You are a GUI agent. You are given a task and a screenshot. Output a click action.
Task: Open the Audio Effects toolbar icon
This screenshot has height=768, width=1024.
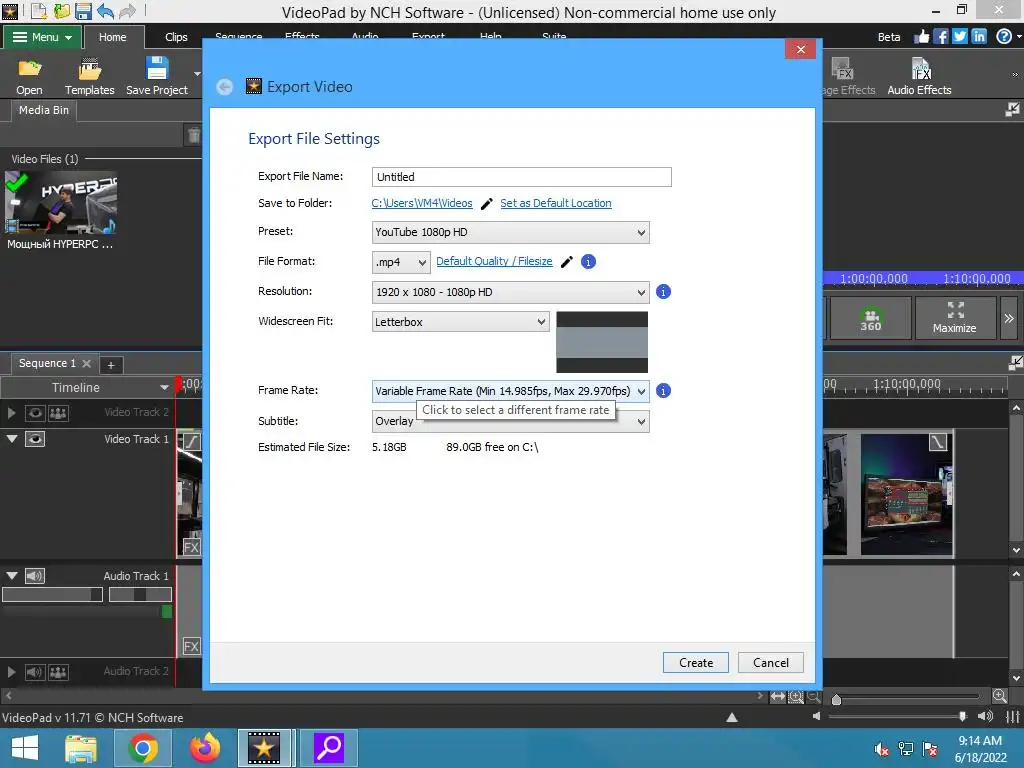click(x=919, y=76)
